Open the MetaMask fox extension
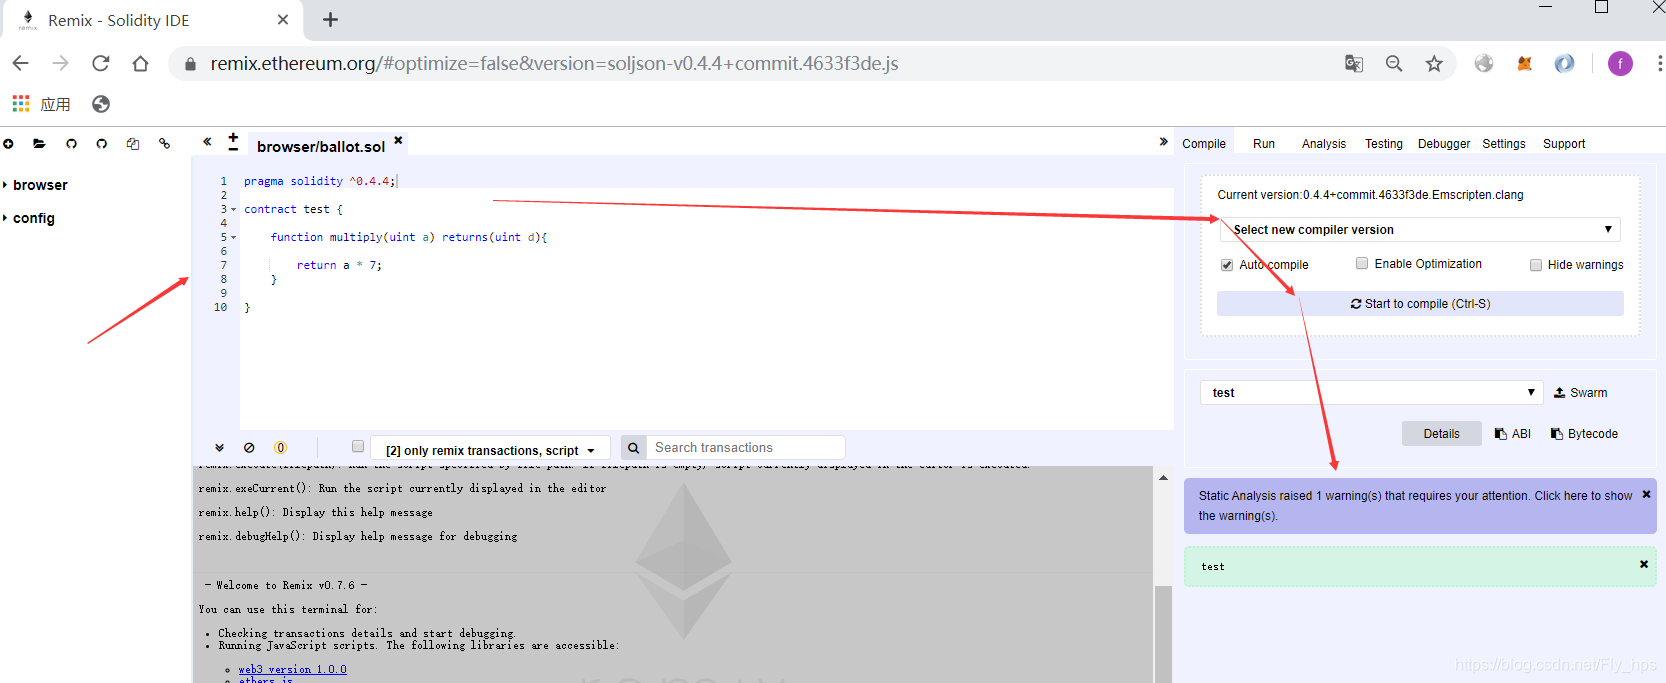Image resolution: width=1666 pixels, height=683 pixels. click(1524, 63)
